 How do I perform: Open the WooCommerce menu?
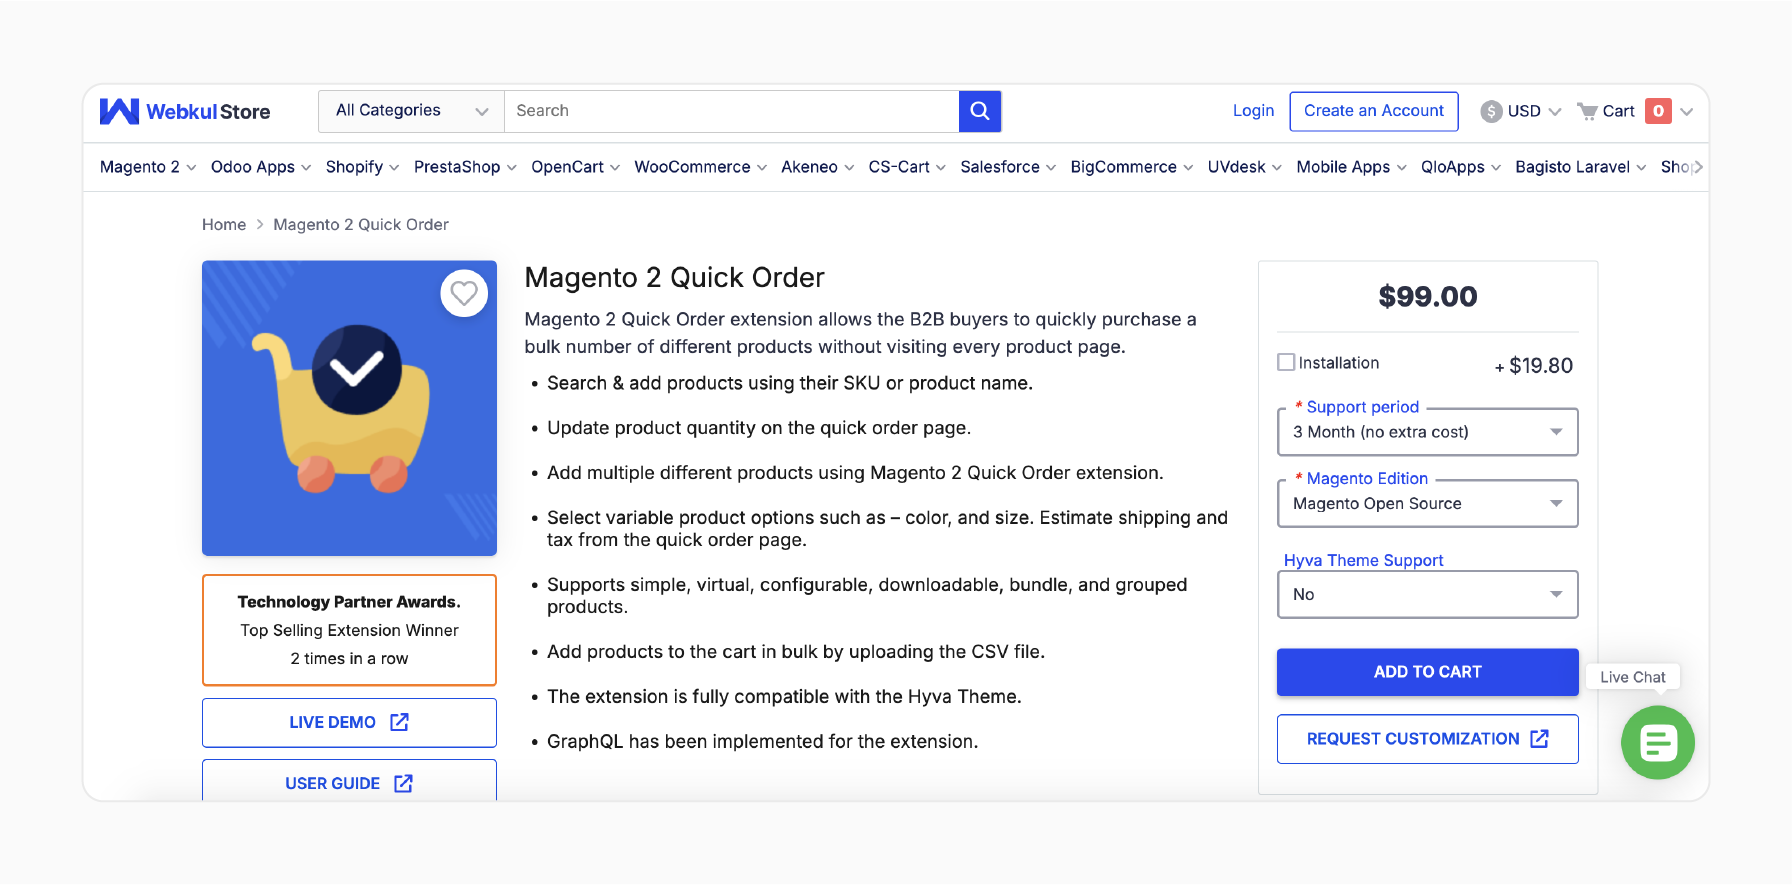point(700,167)
